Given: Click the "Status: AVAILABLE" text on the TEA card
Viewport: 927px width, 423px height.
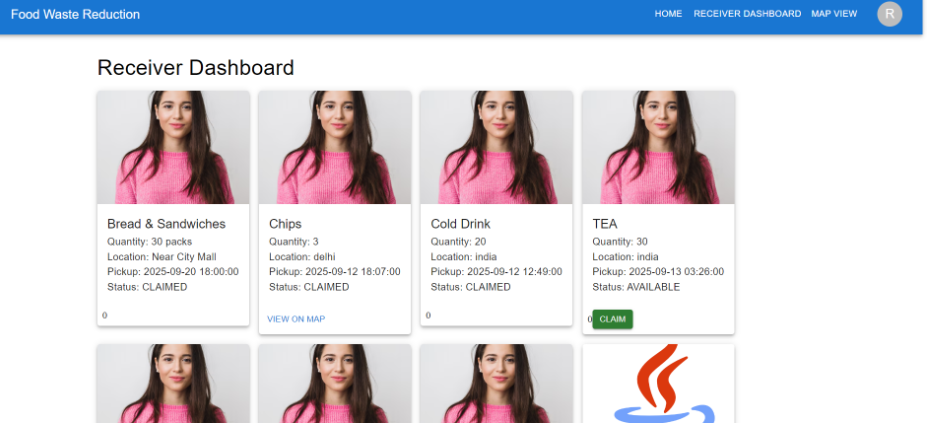Looking at the screenshot, I should [636, 287].
